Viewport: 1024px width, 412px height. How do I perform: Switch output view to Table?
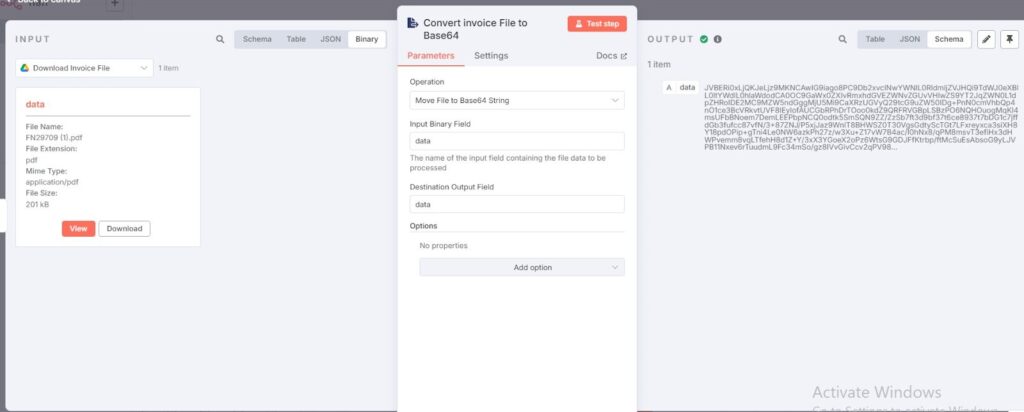click(875, 39)
